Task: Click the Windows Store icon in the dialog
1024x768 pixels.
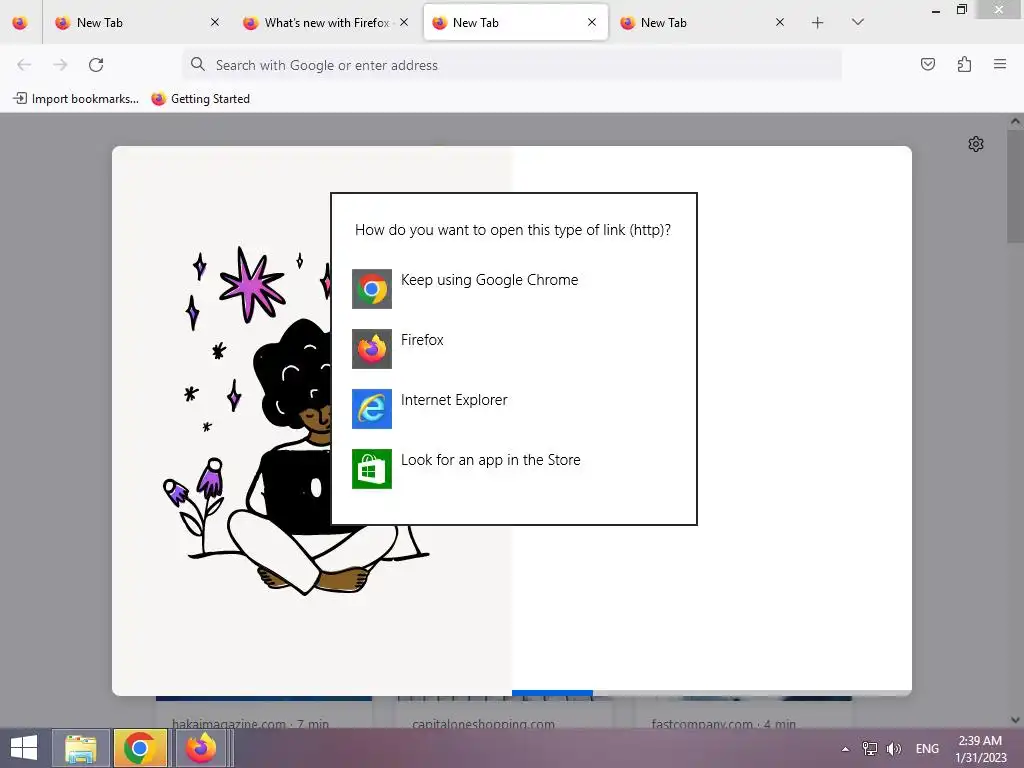Action: point(372,469)
